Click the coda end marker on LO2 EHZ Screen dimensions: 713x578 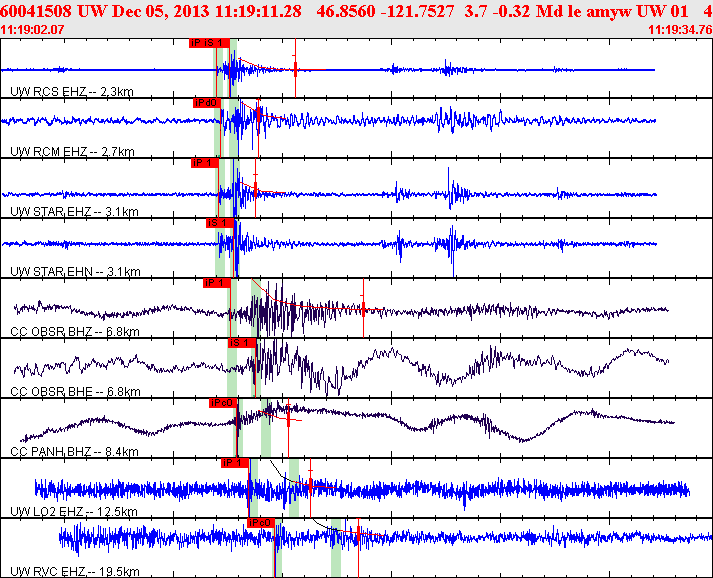pyautogui.click(x=311, y=486)
